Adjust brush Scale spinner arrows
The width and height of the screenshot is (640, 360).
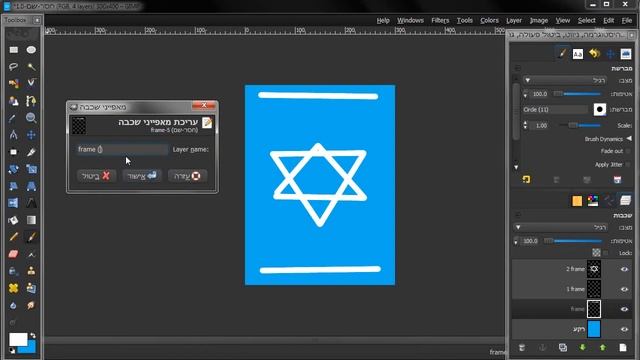tap(525, 125)
